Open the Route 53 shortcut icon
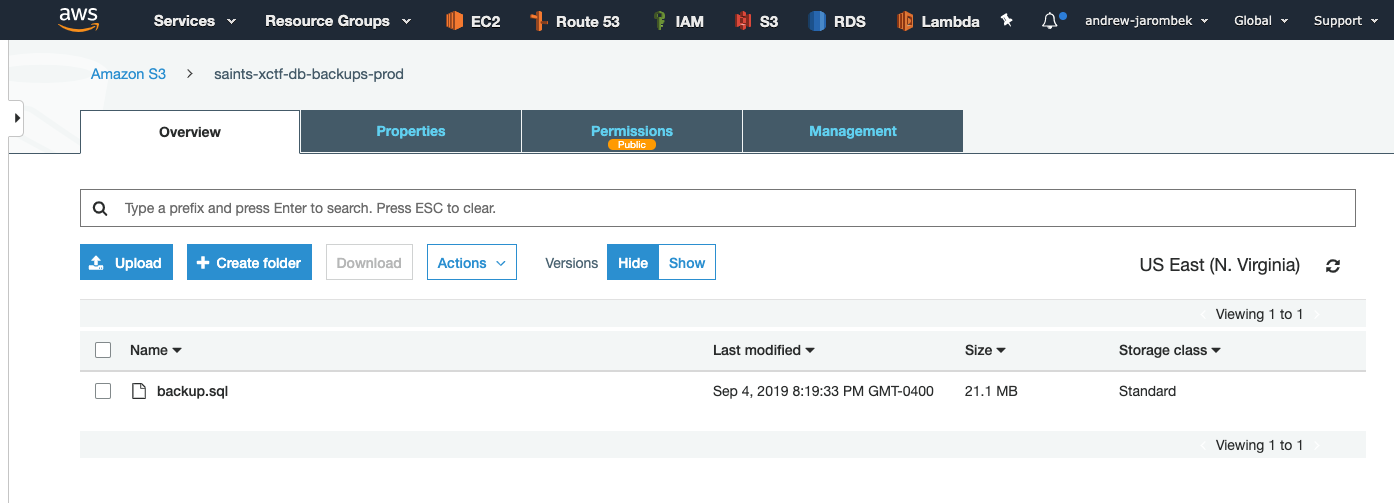Viewport: 1394px width, 503px height. [540, 21]
